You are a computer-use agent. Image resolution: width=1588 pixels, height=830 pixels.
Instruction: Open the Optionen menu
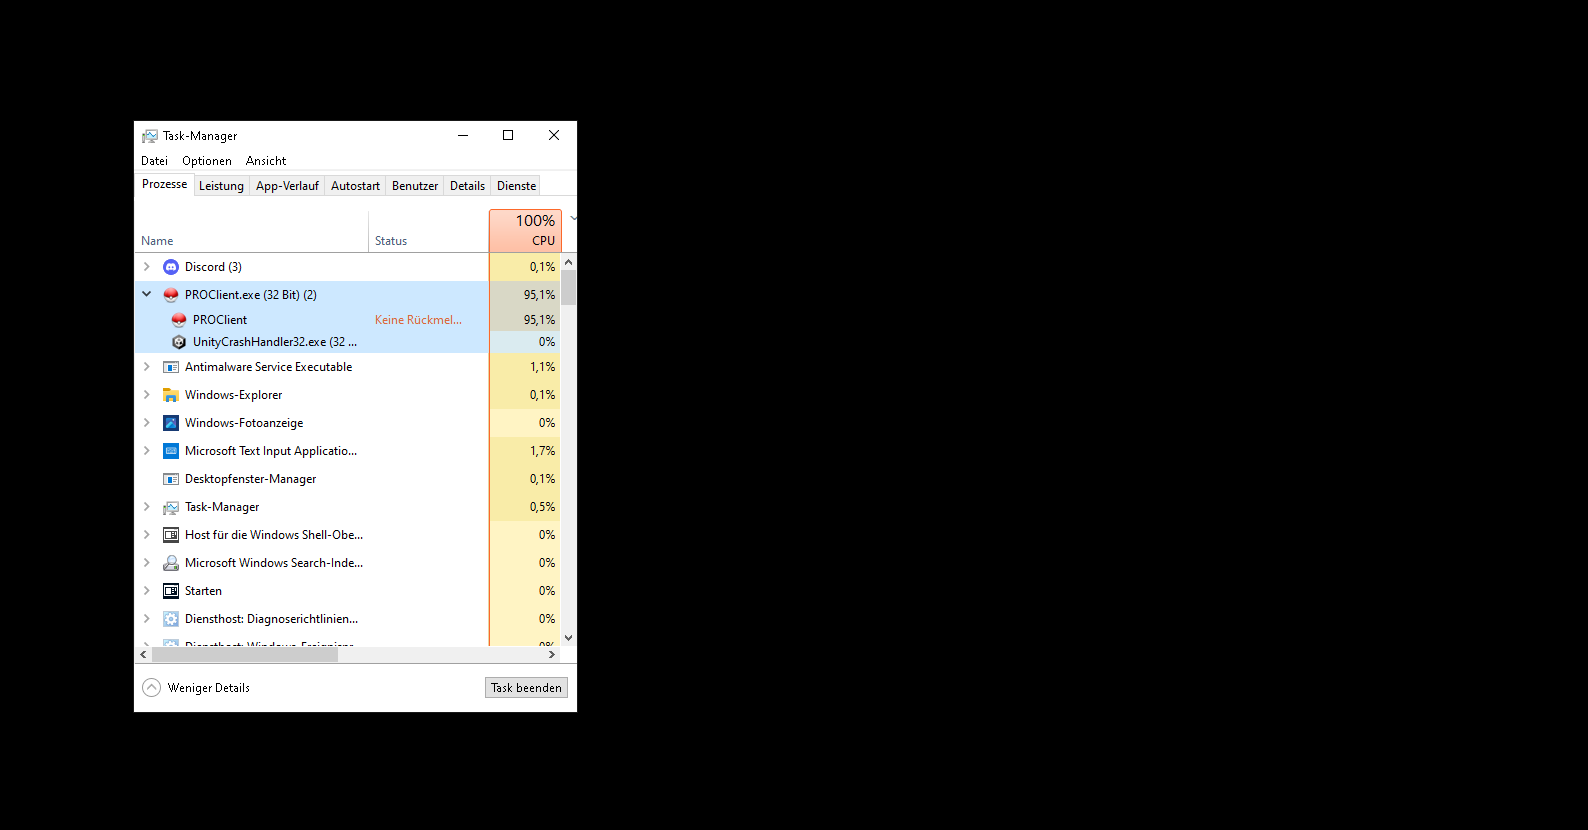207,161
